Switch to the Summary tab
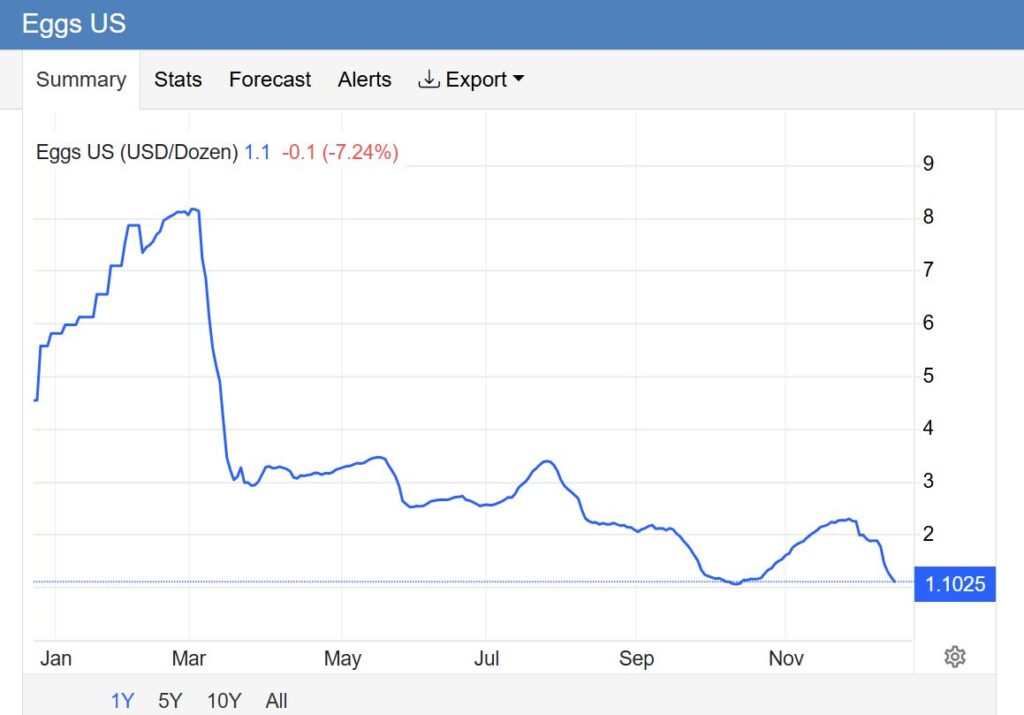 pos(81,80)
